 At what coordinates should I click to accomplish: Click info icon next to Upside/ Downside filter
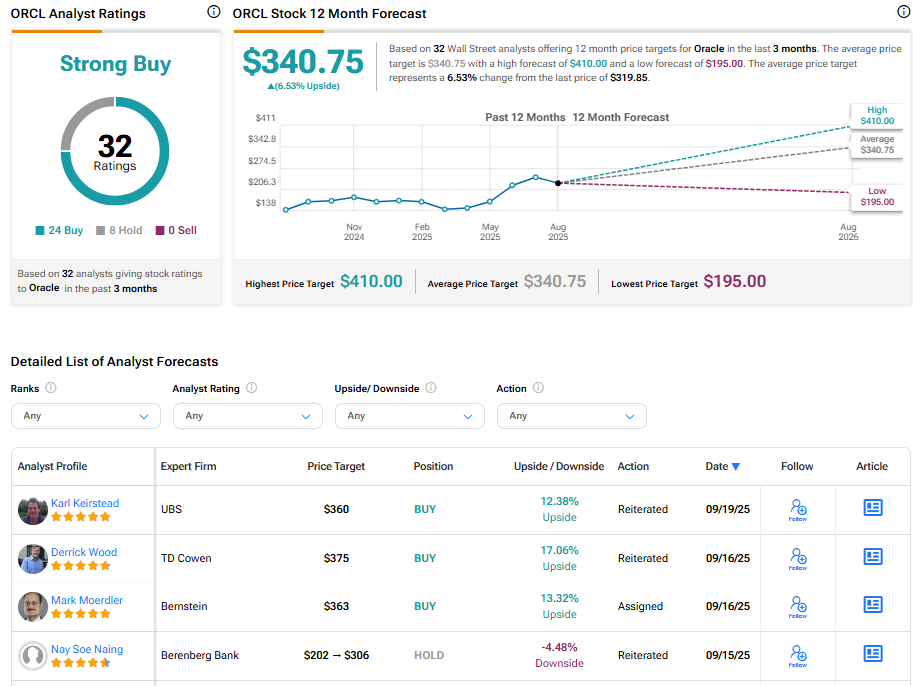pyautogui.click(x=431, y=388)
